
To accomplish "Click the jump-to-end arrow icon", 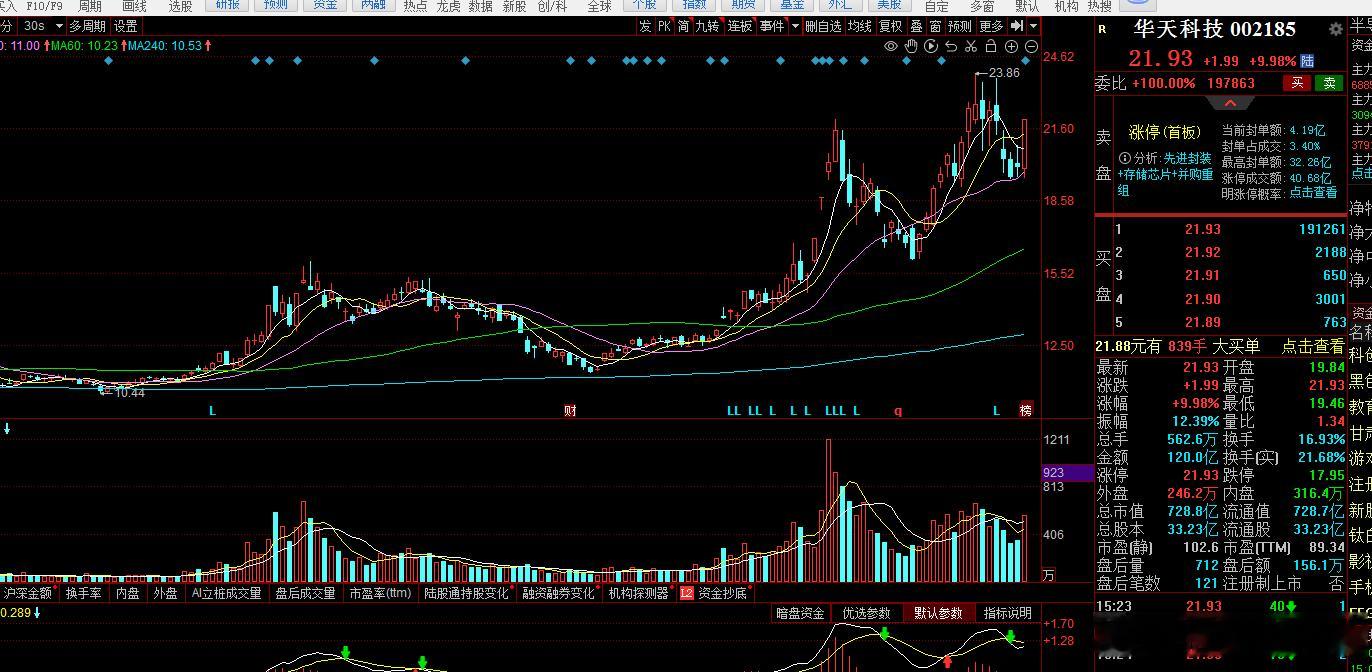I will click(x=1017, y=26).
